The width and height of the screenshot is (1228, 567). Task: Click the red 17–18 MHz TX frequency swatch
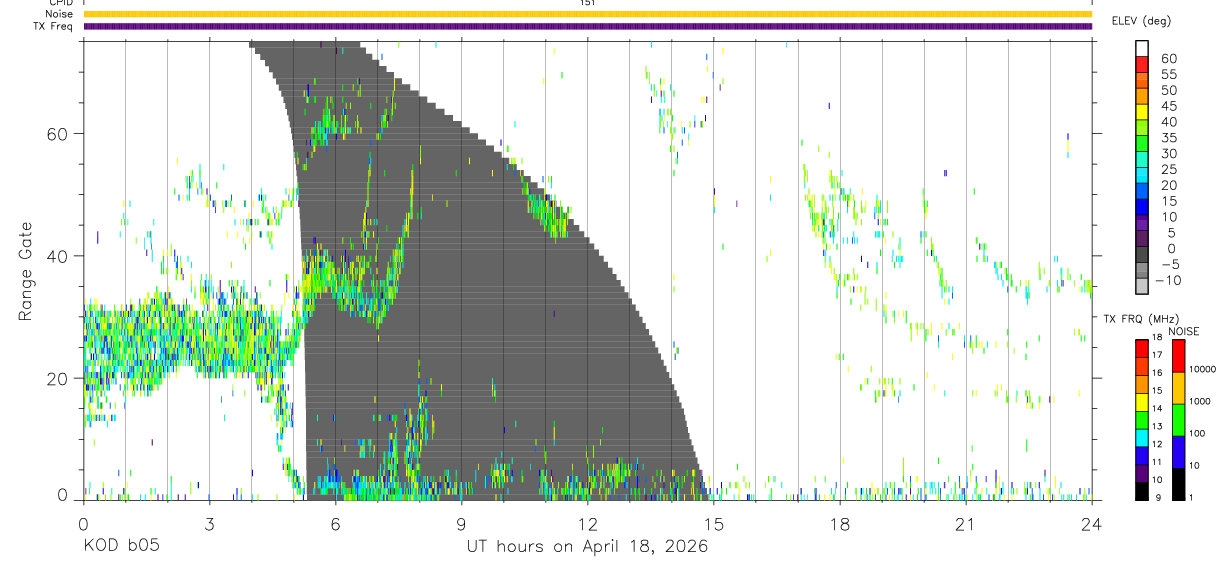point(1141,348)
